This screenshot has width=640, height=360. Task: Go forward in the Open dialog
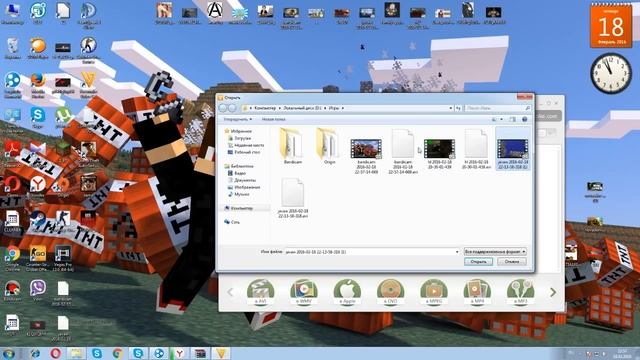[232, 108]
